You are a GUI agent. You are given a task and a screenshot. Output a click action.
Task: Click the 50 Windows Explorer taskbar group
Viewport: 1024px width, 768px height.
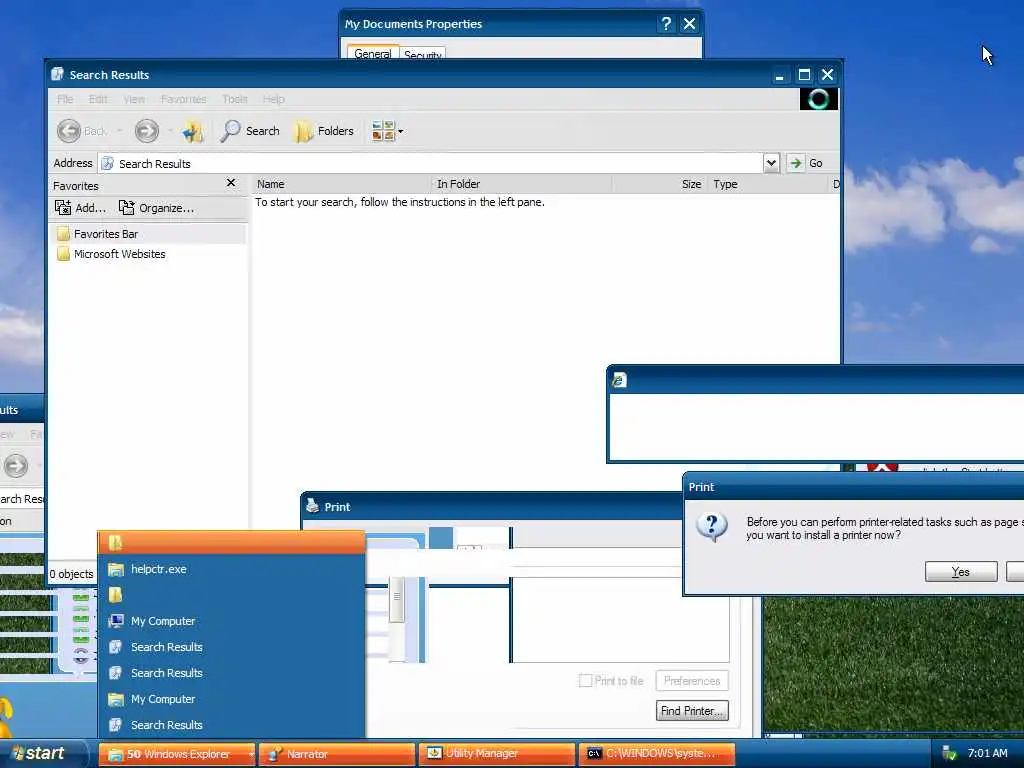176,754
